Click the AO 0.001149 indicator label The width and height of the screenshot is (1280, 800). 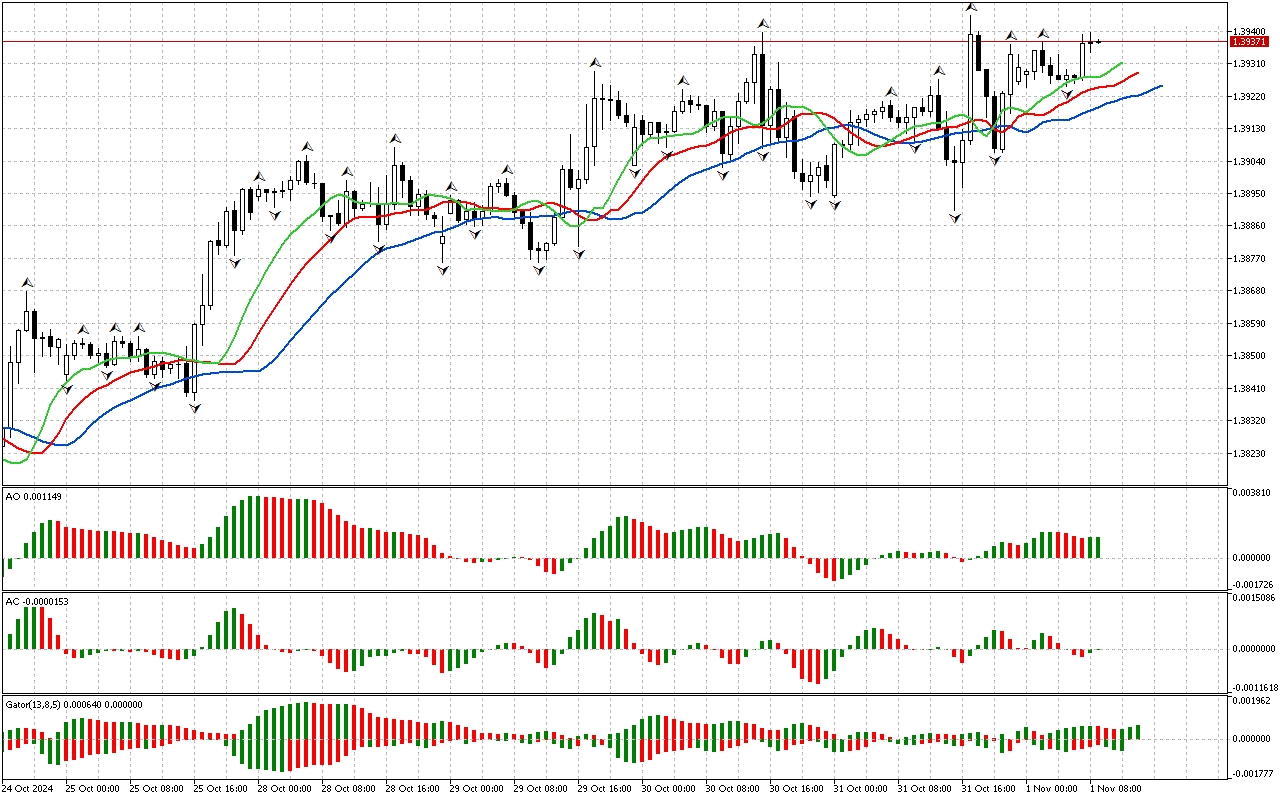pyautogui.click(x=33, y=497)
